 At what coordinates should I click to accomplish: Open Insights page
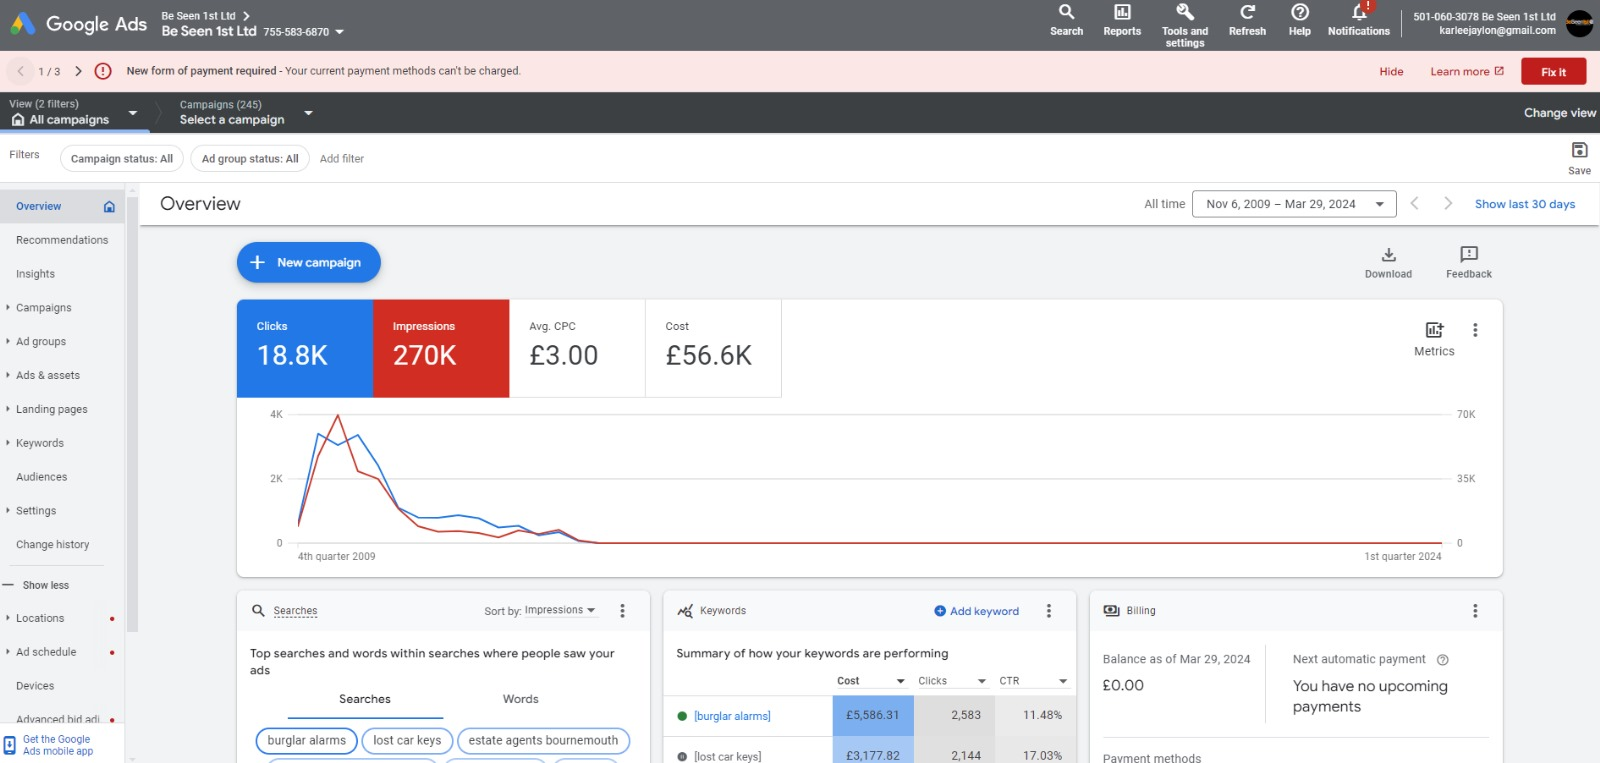pos(35,274)
